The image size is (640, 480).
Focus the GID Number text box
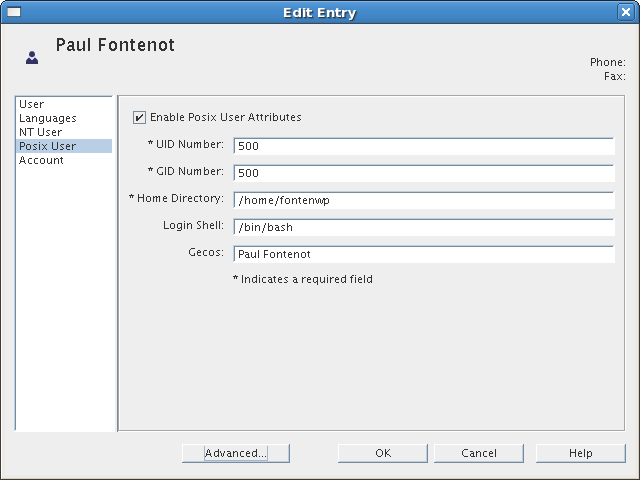(424, 173)
